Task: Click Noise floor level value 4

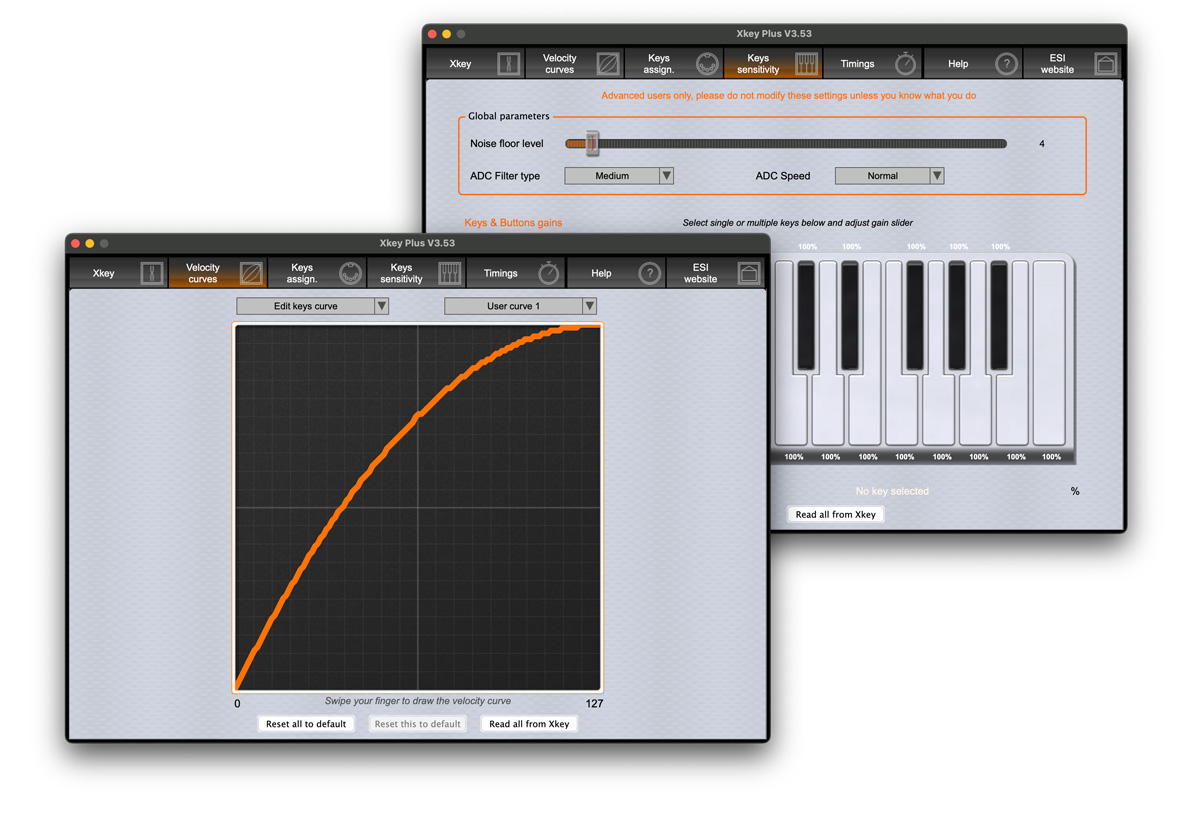Action: 1042,144
